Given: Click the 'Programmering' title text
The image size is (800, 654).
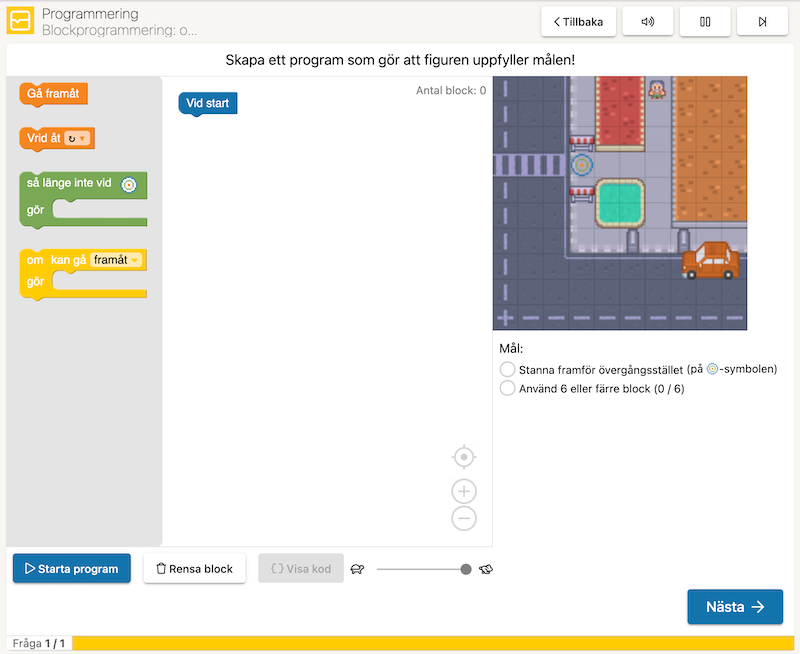Looking at the screenshot, I should [x=90, y=14].
